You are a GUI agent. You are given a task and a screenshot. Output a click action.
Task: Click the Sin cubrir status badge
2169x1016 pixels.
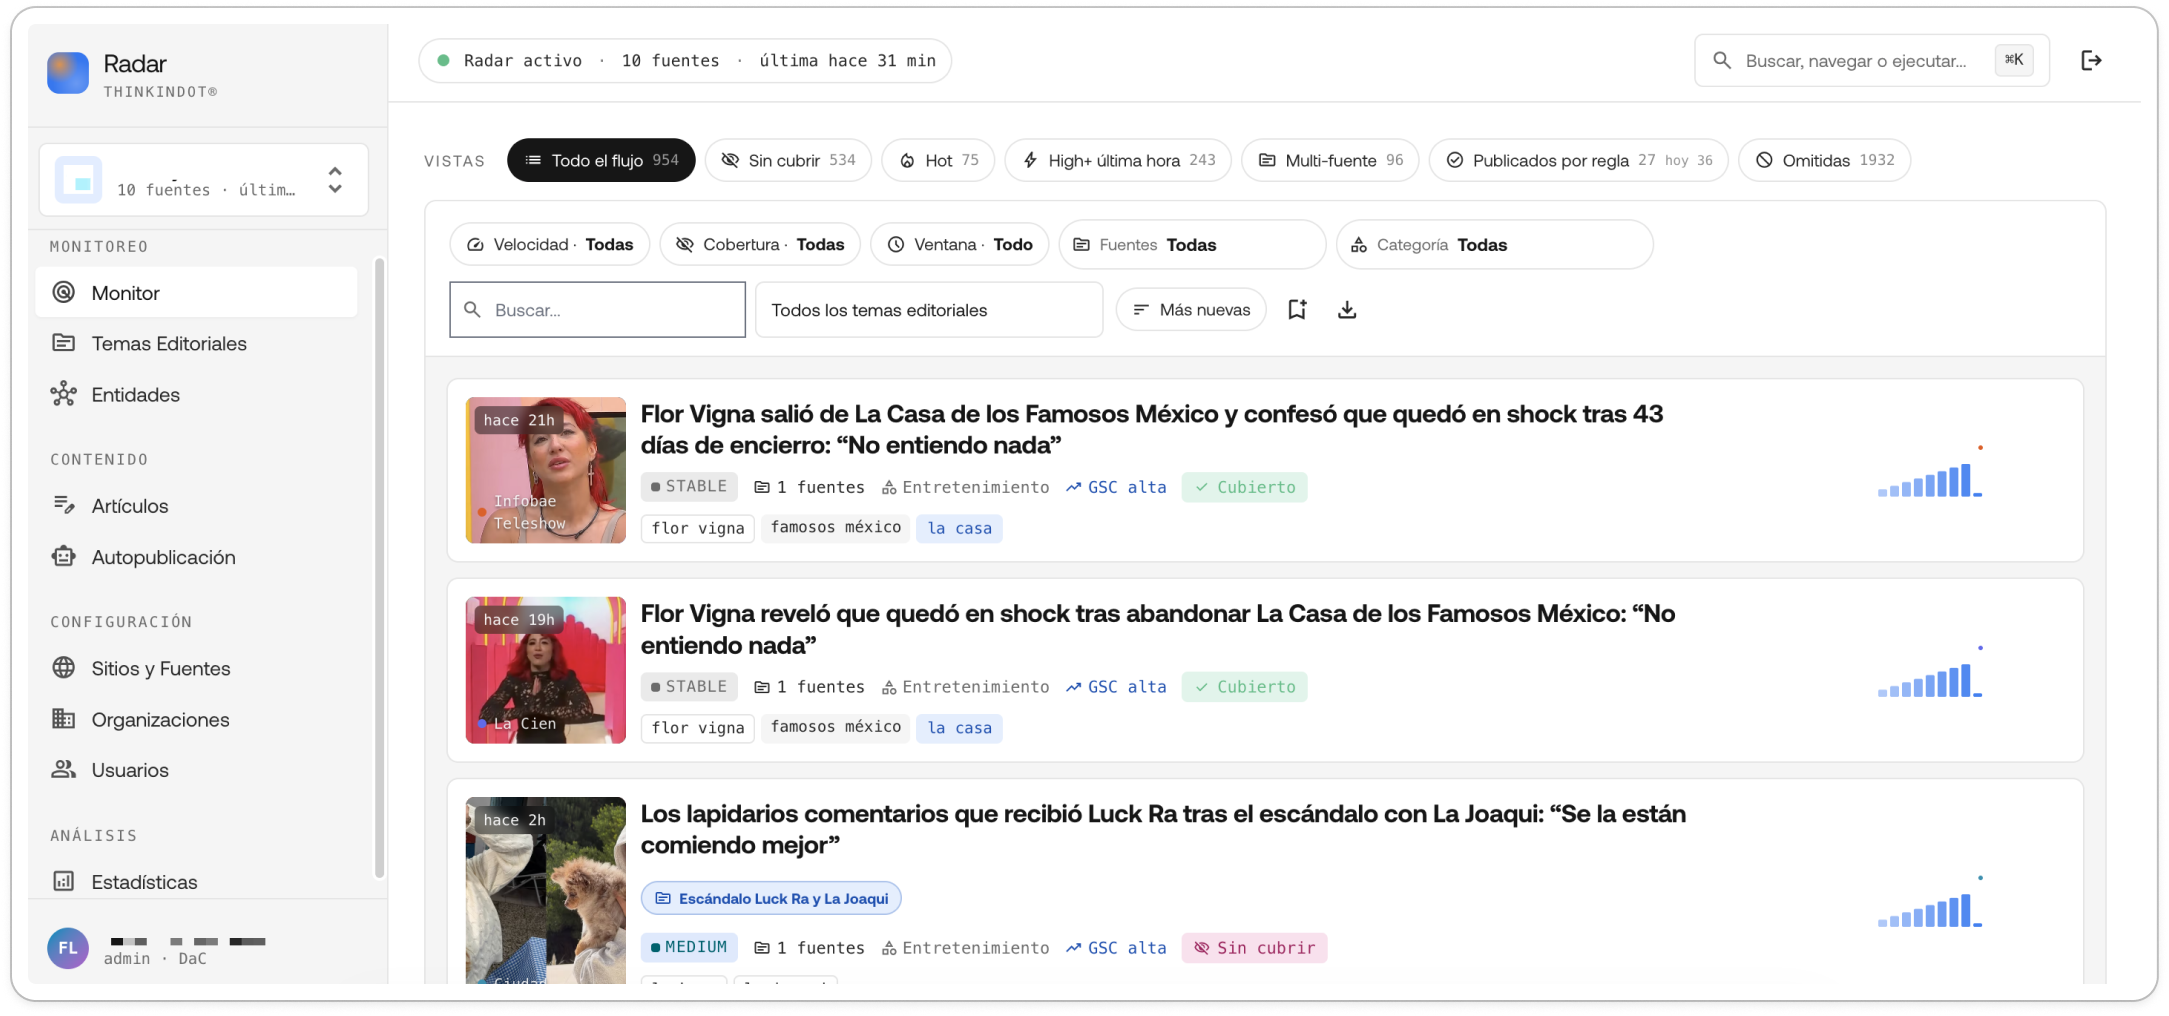point(1254,948)
